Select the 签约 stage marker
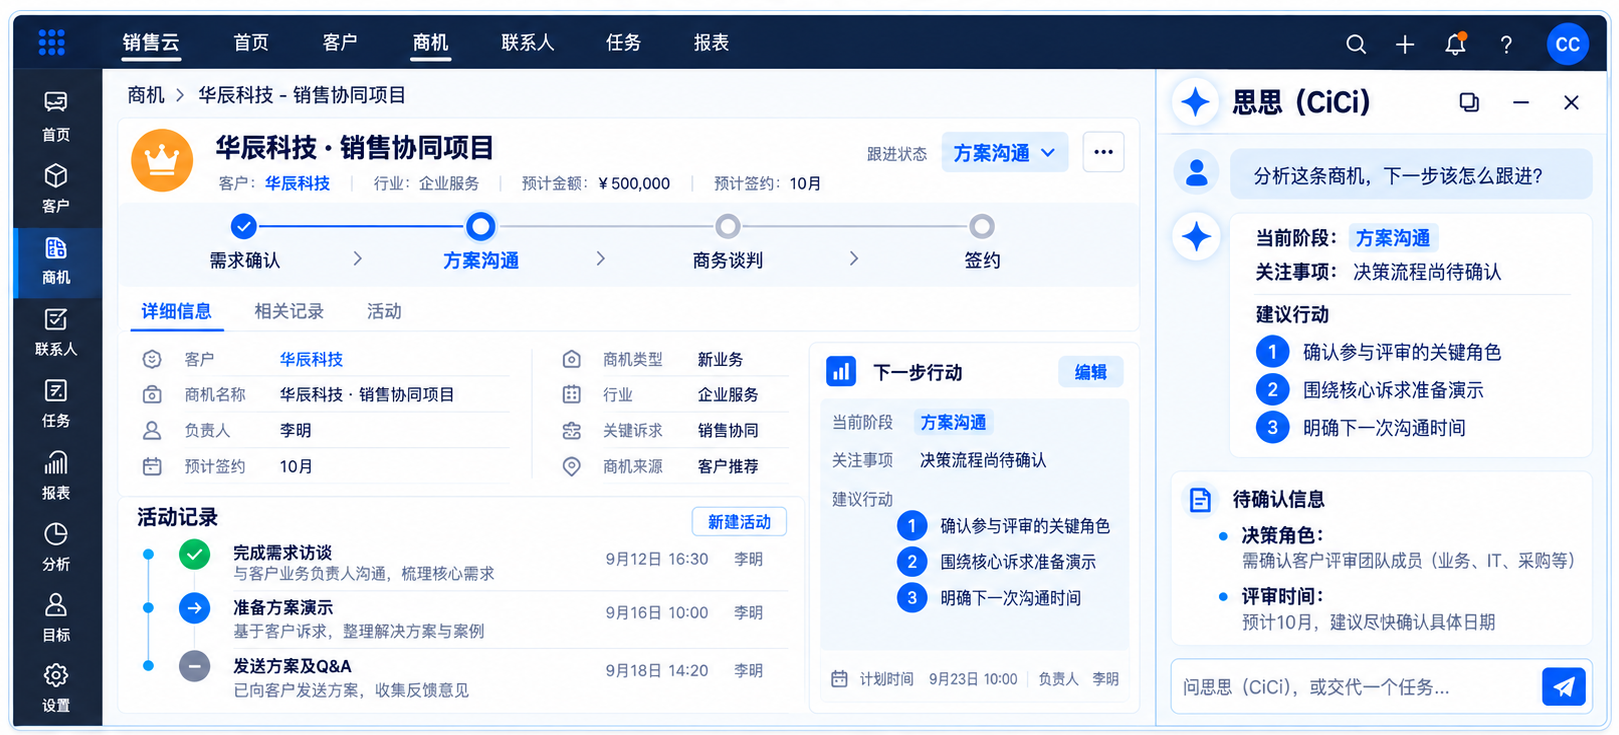This screenshot has height=735, width=1619. tap(982, 226)
